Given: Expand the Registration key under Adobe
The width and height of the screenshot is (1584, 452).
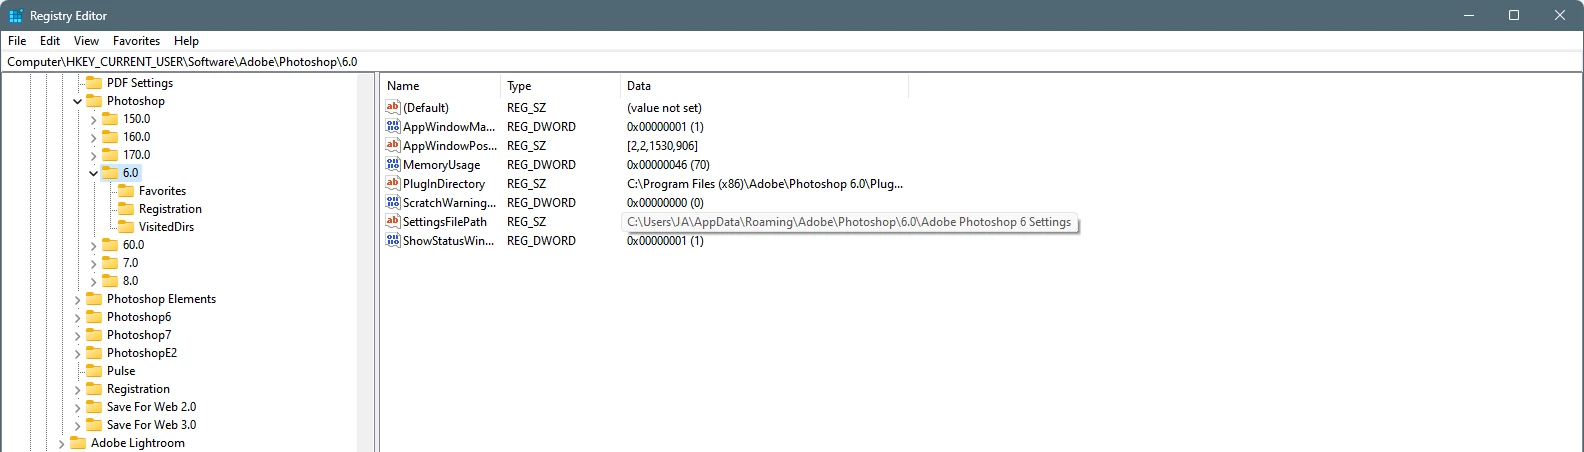Looking at the screenshot, I should click(x=77, y=389).
